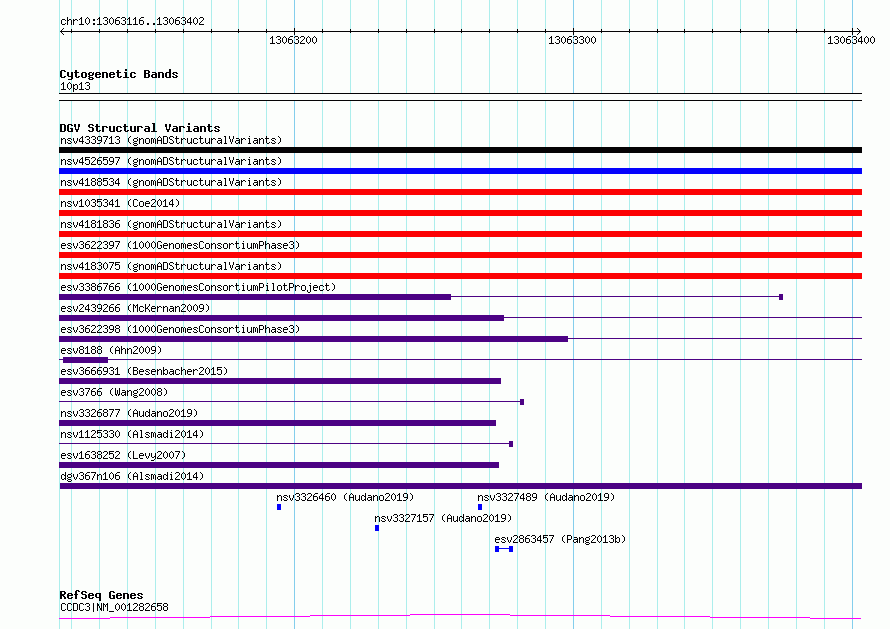Open the RefSeq Genes track heading
Viewport: 890px width, 629px height.
101,595
